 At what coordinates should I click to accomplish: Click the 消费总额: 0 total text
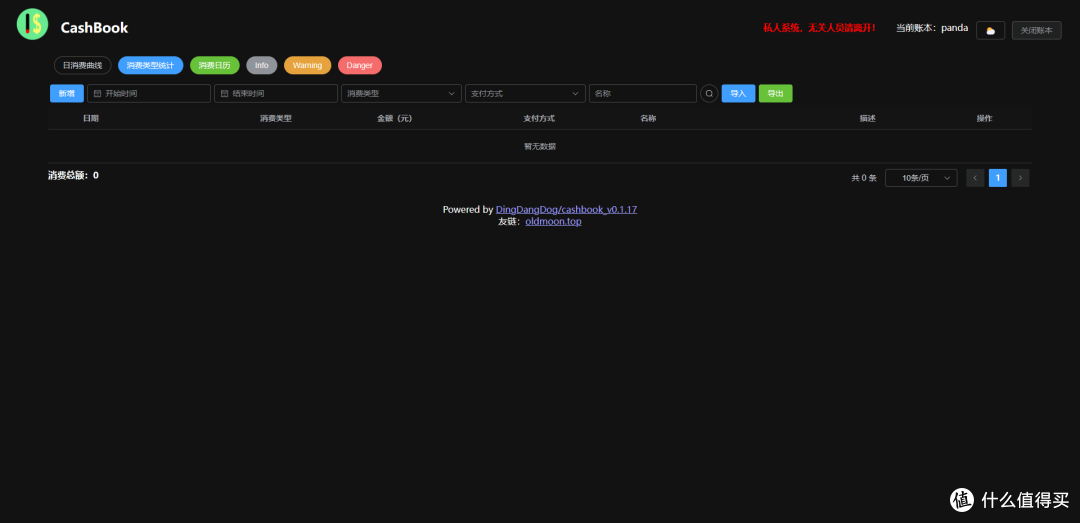click(73, 175)
